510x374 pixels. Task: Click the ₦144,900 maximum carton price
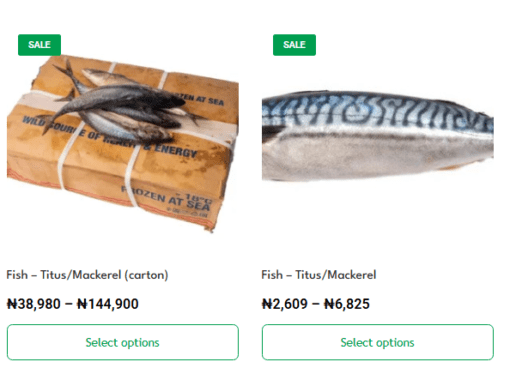[108, 304]
